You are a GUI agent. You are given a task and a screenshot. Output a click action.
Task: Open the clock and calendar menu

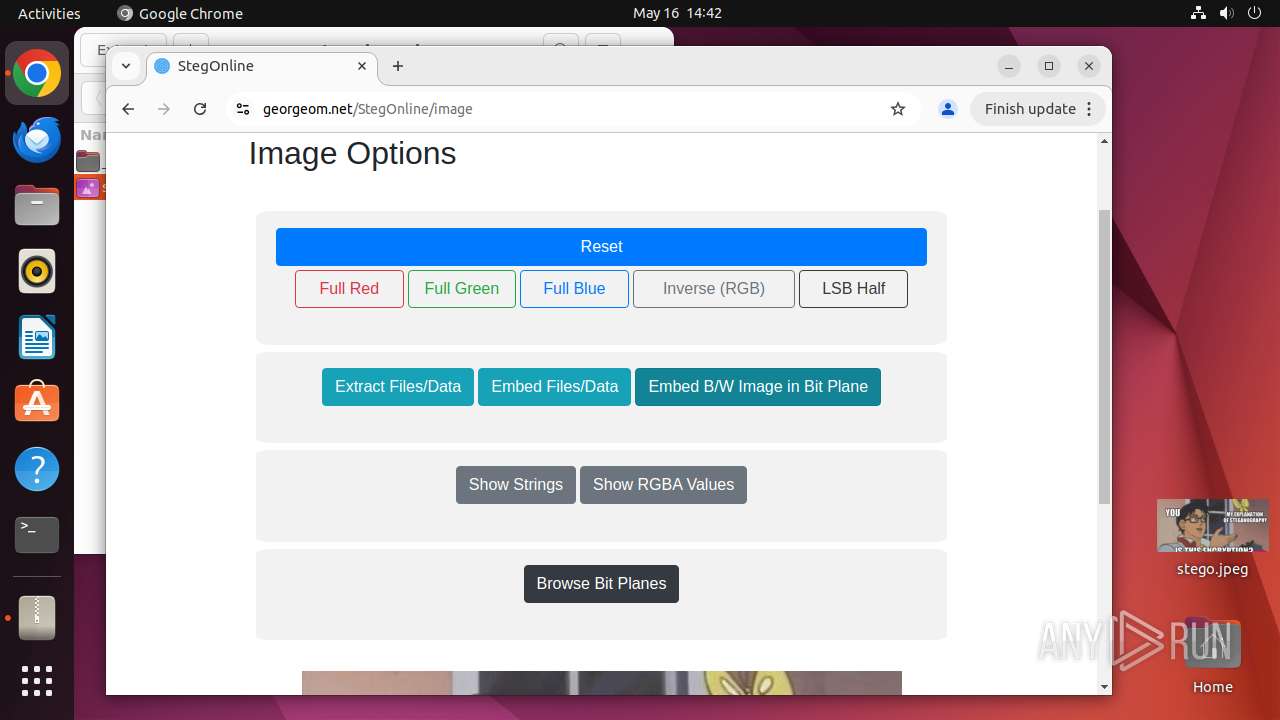point(677,13)
